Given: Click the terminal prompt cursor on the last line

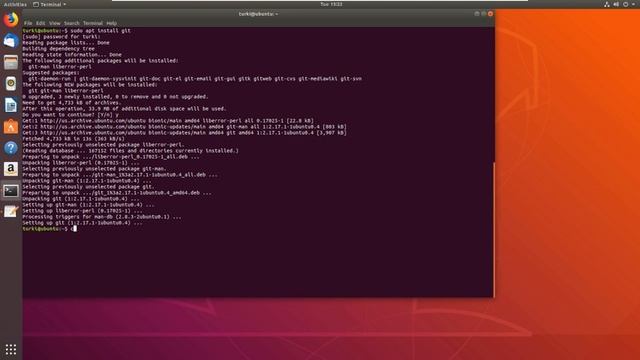Looking at the screenshot, I should (x=75, y=229).
